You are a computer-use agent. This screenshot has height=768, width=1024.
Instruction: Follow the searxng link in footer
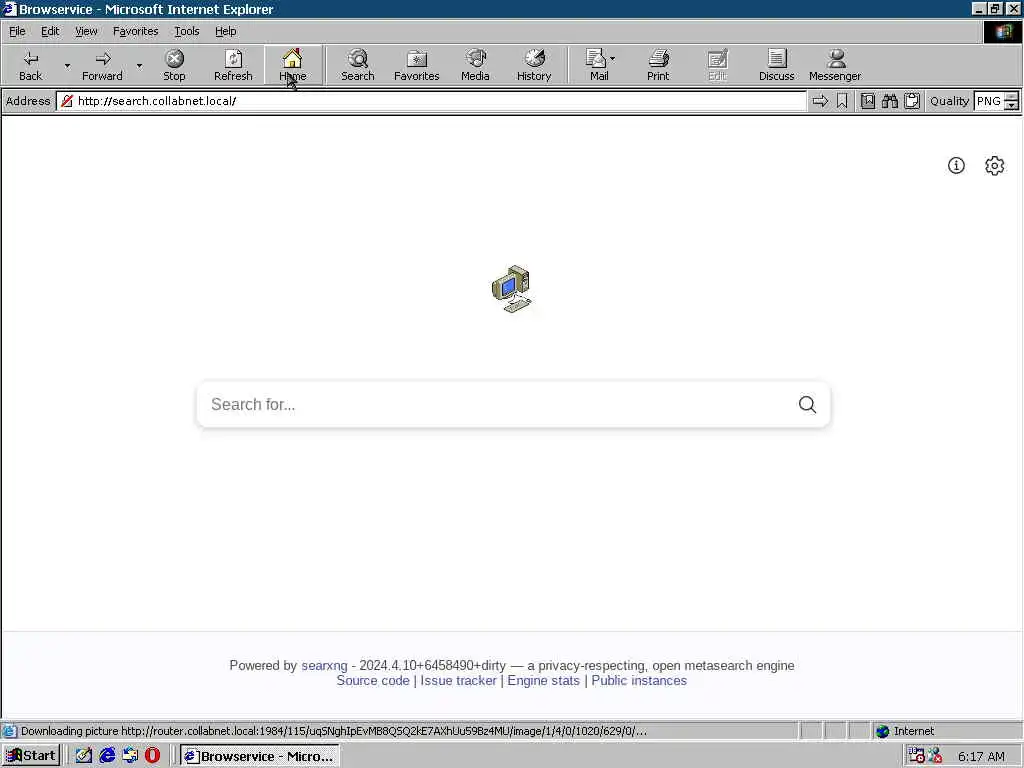[324, 665]
